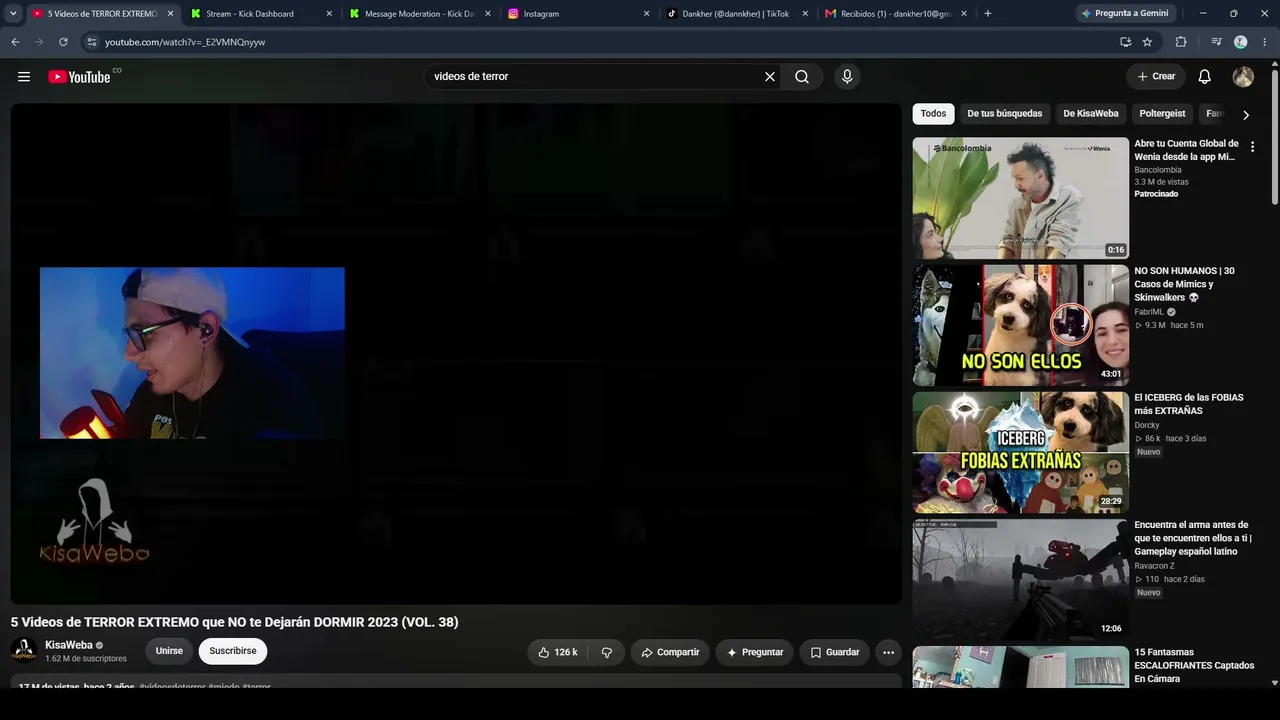The image size is (1280, 720).
Task: Open the 12:06 gameplay video thumbnail
Action: (x=1021, y=579)
